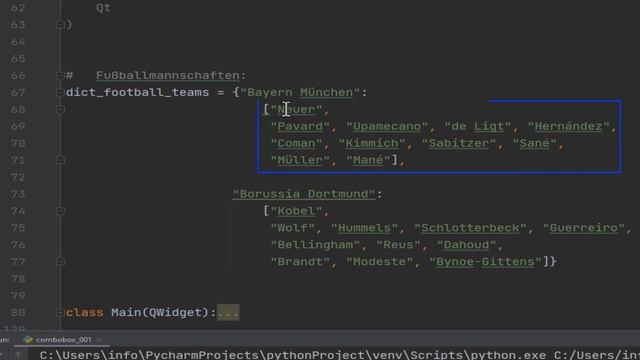Click fold end marker on line 71
The width and height of the screenshot is (640, 360).
click(x=60, y=160)
